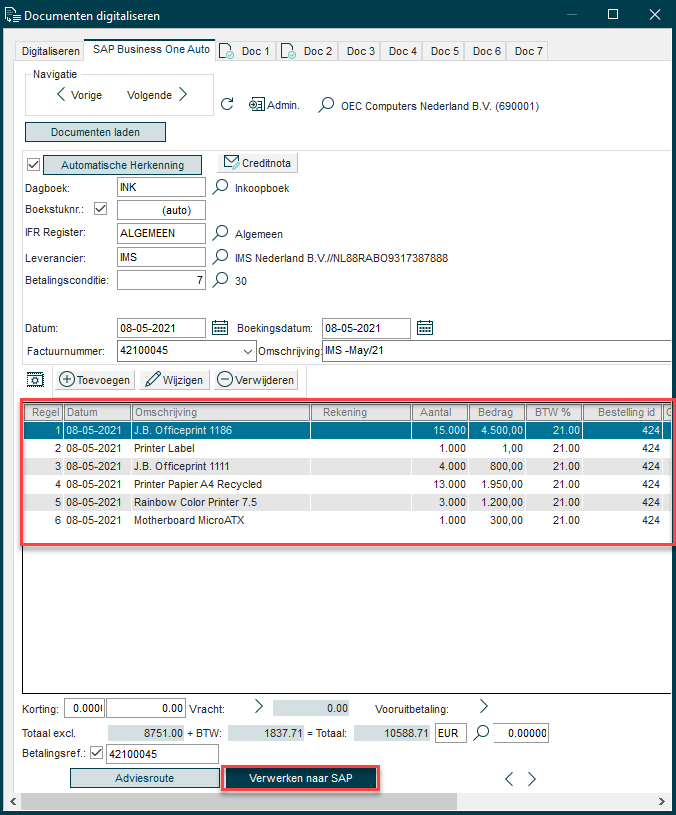The height and width of the screenshot is (815, 676).
Task: Click Verwijderen to remove the line
Action: 256,380
